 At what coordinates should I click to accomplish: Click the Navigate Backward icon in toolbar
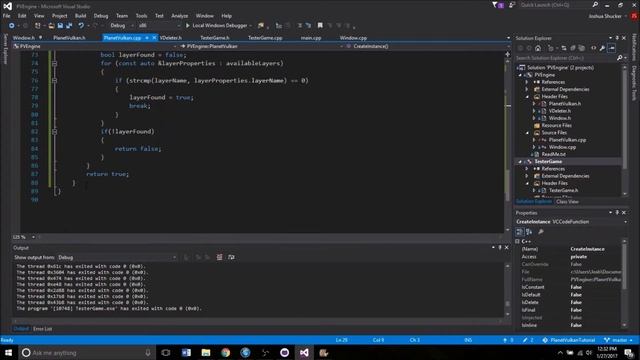coord(11,26)
